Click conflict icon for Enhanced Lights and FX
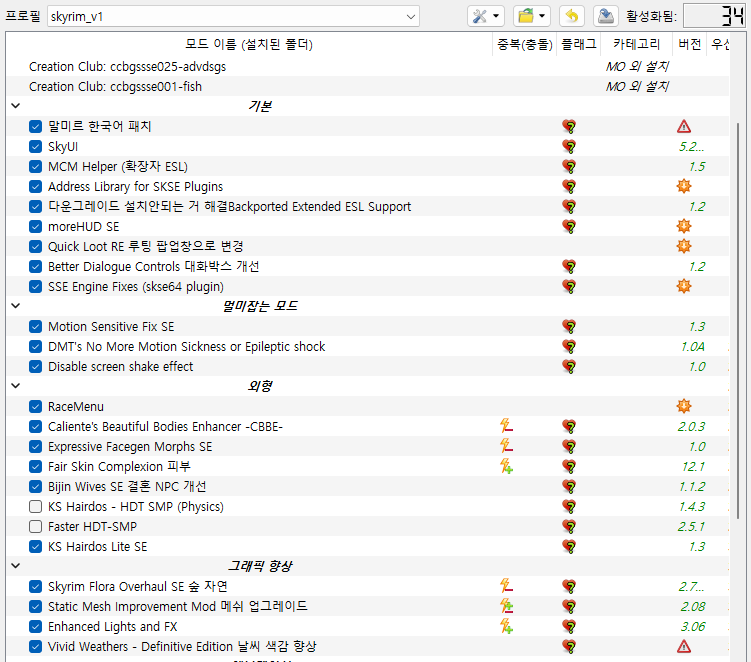Viewport: 751px width, 662px height. pos(506,626)
